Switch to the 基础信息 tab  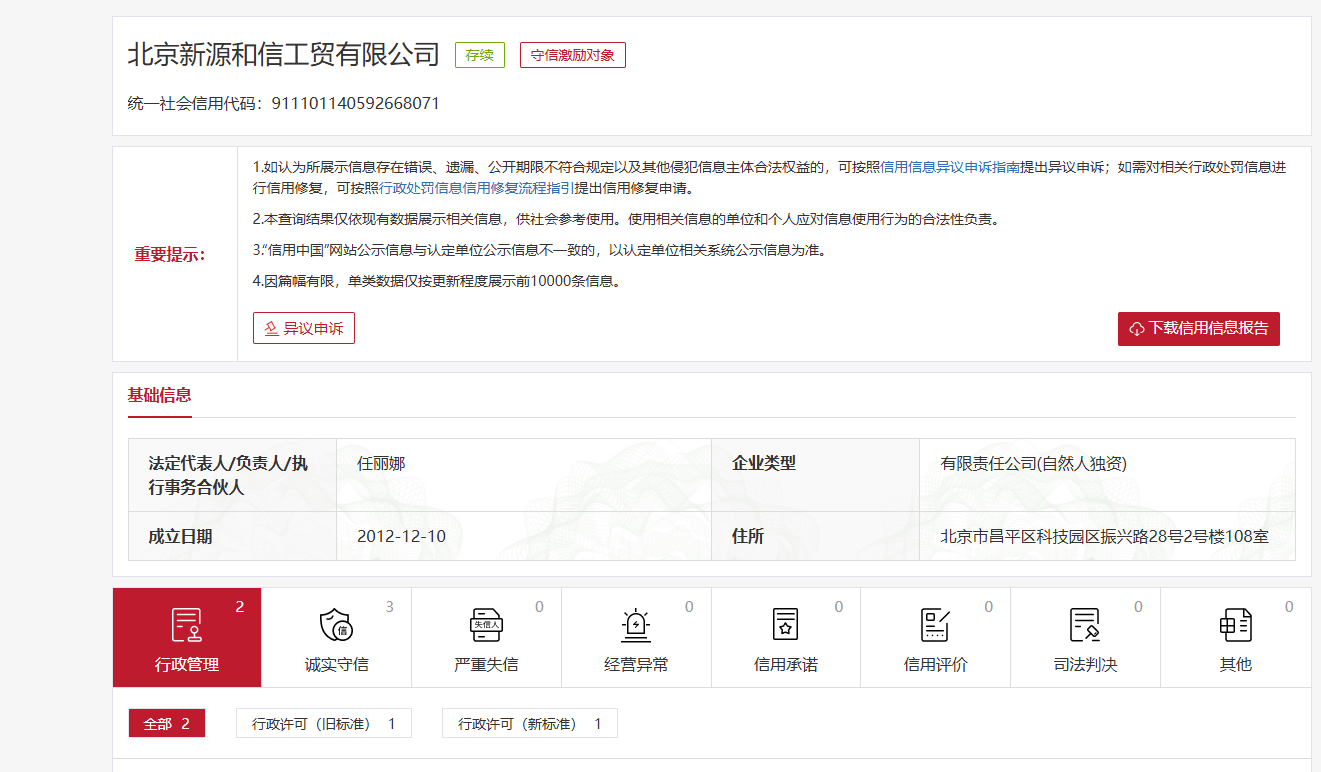159,395
